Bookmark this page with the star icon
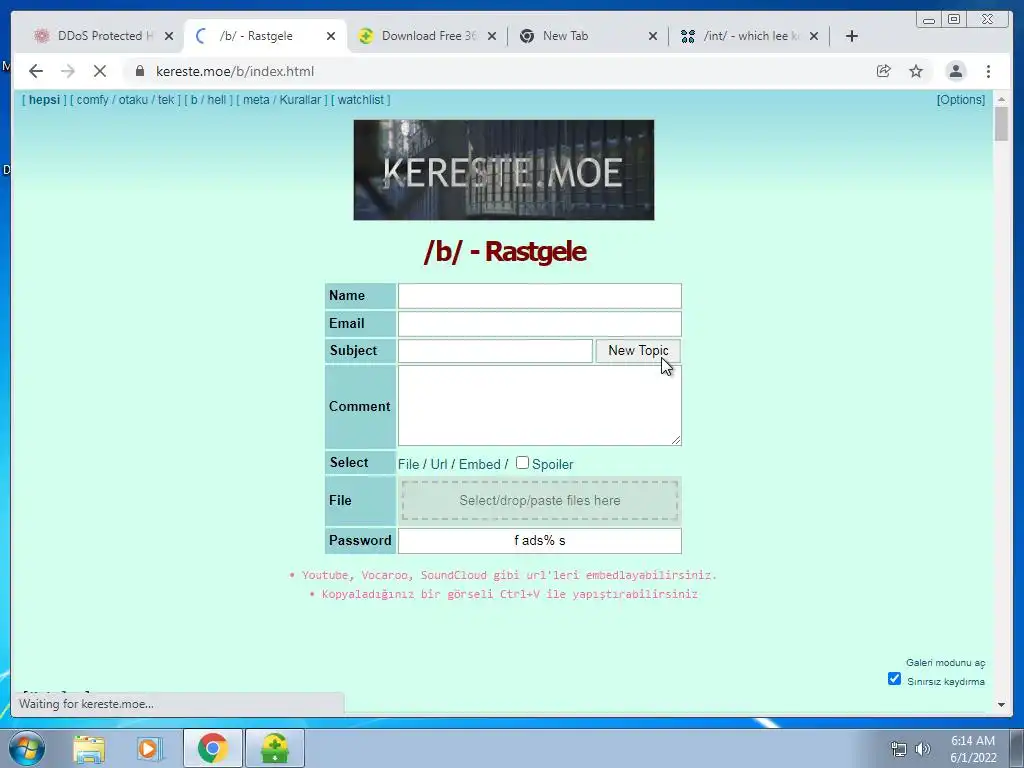1024x768 pixels. point(916,71)
